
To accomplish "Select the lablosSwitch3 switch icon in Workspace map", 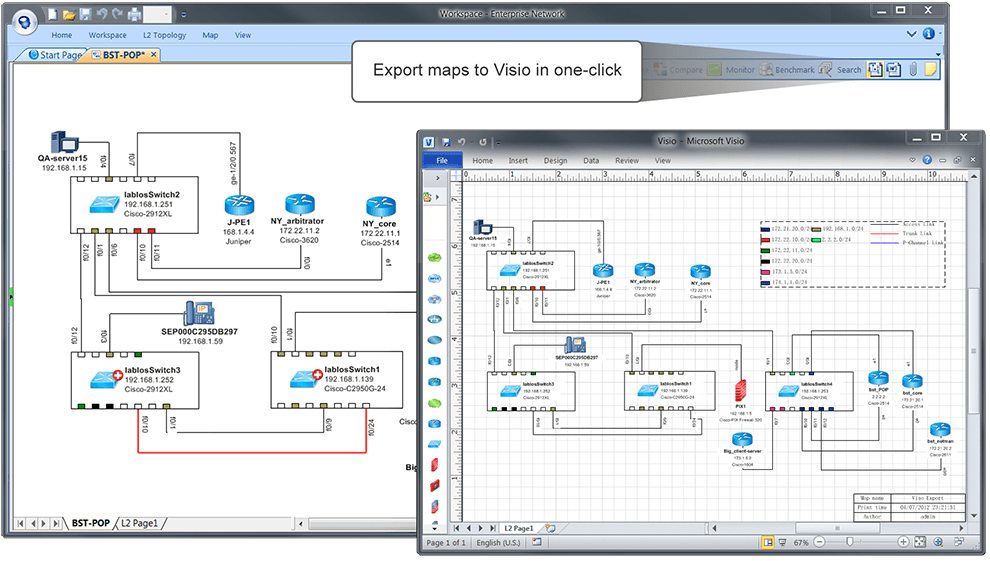I will [105, 379].
